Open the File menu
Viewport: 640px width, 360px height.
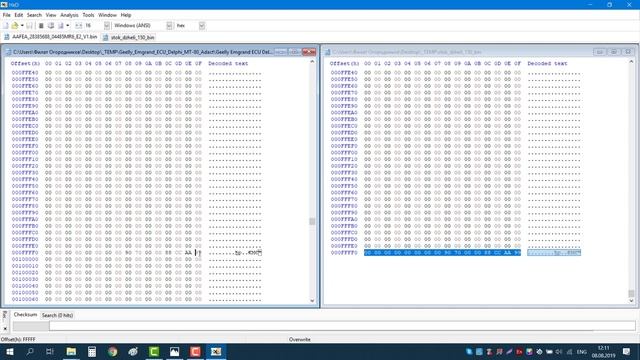[7, 15]
